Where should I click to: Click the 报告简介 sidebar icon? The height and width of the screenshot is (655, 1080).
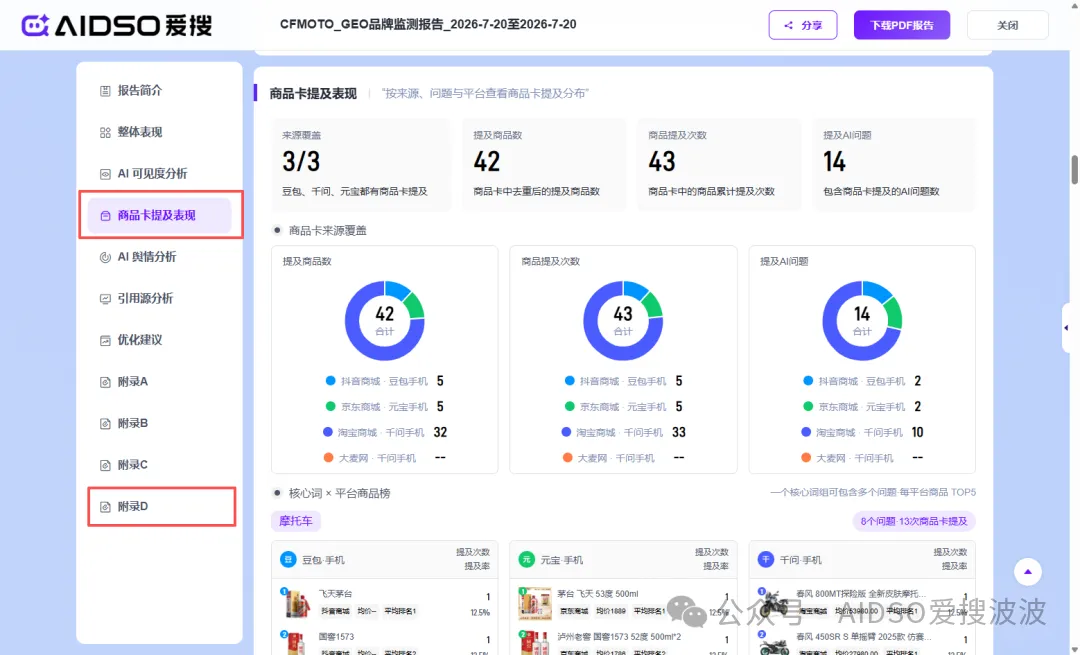(x=105, y=91)
